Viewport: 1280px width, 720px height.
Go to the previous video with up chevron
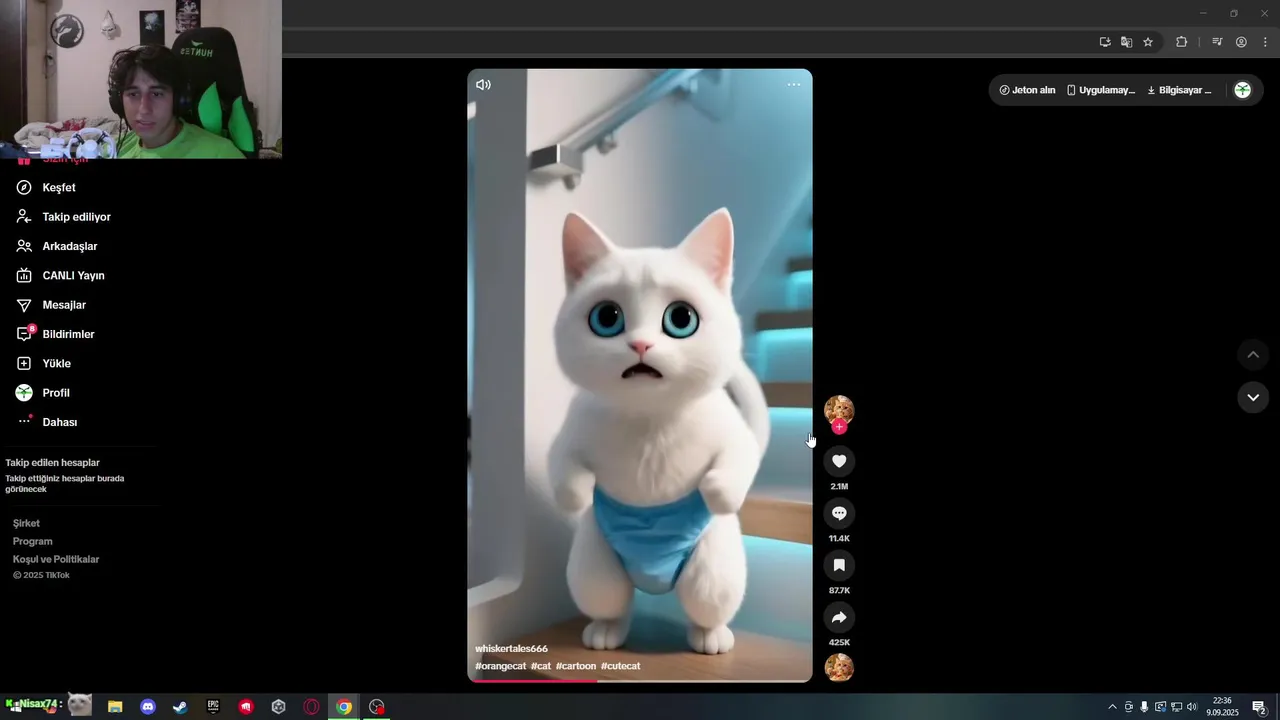click(1253, 355)
